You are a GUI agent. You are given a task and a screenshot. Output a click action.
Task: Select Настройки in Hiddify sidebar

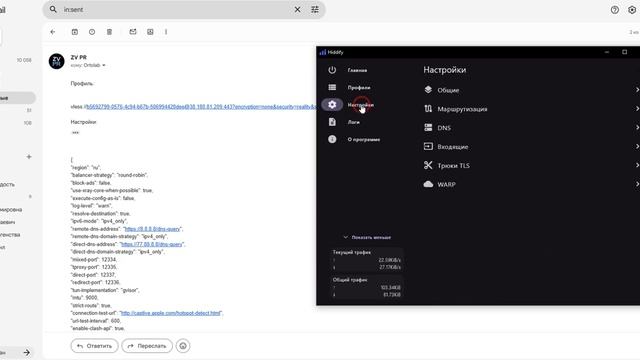click(360, 105)
